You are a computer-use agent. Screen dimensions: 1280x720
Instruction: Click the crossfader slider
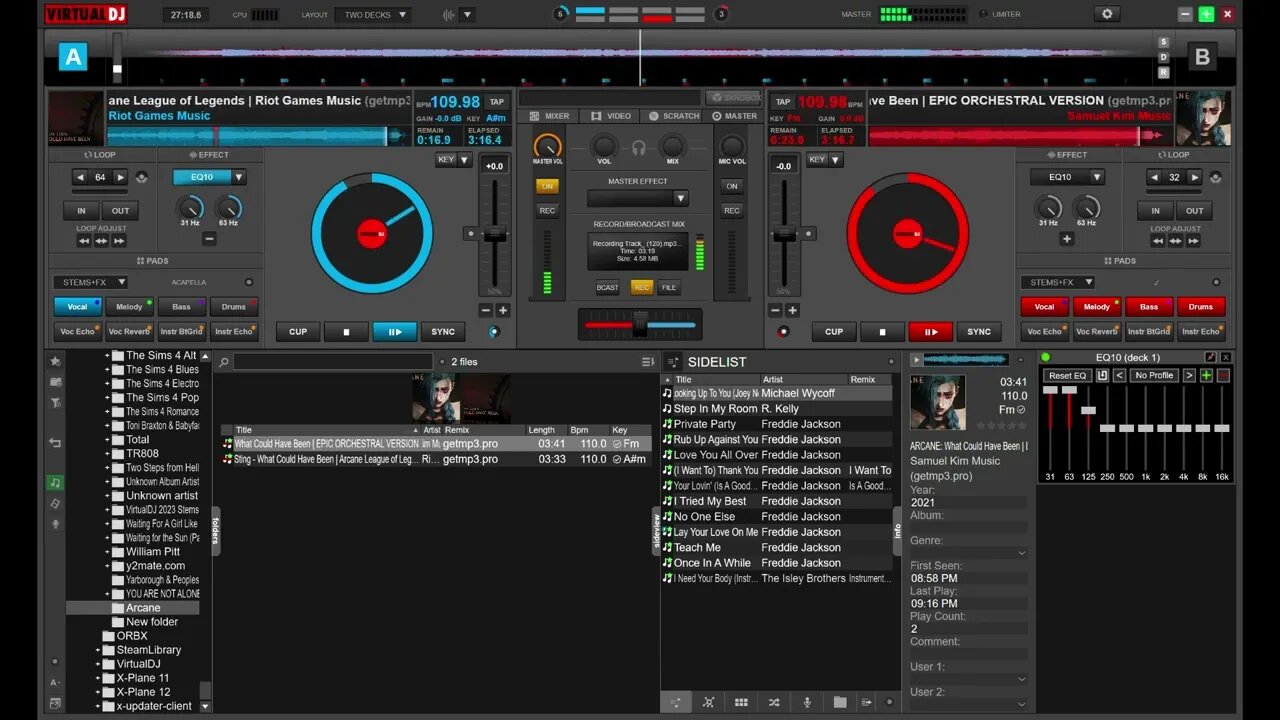(640, 324)
